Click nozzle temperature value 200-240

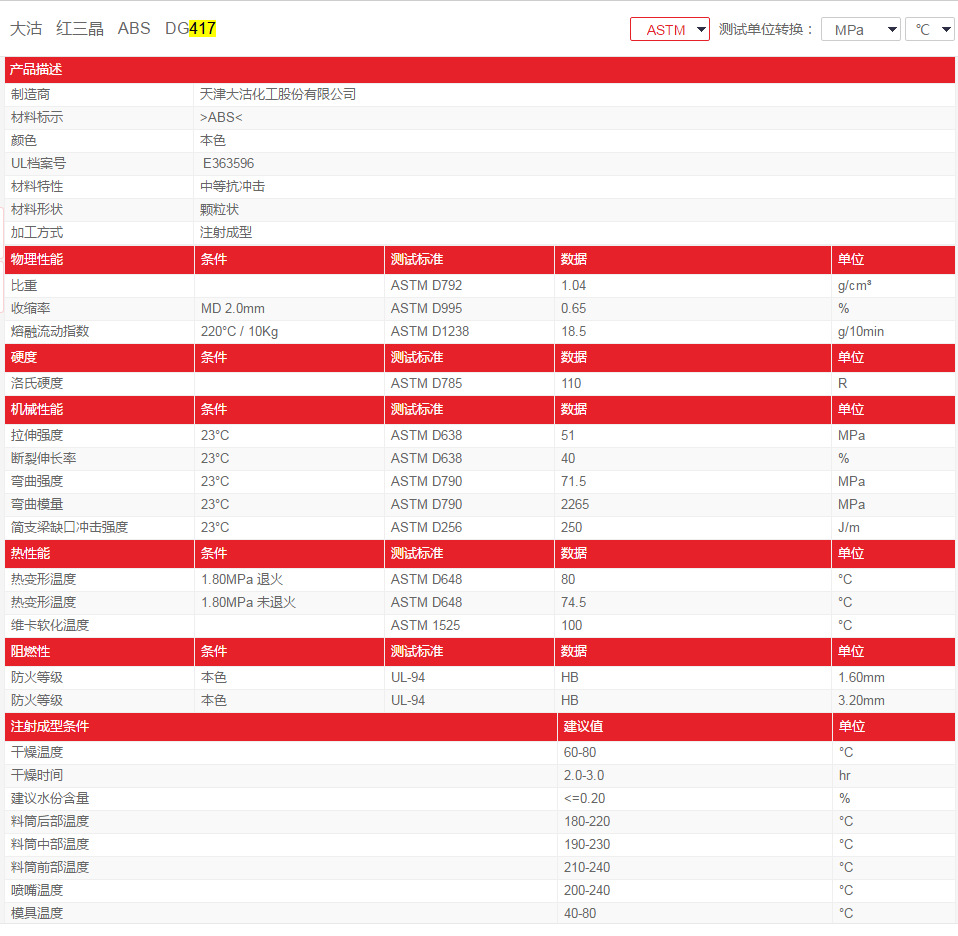point(587,890)
